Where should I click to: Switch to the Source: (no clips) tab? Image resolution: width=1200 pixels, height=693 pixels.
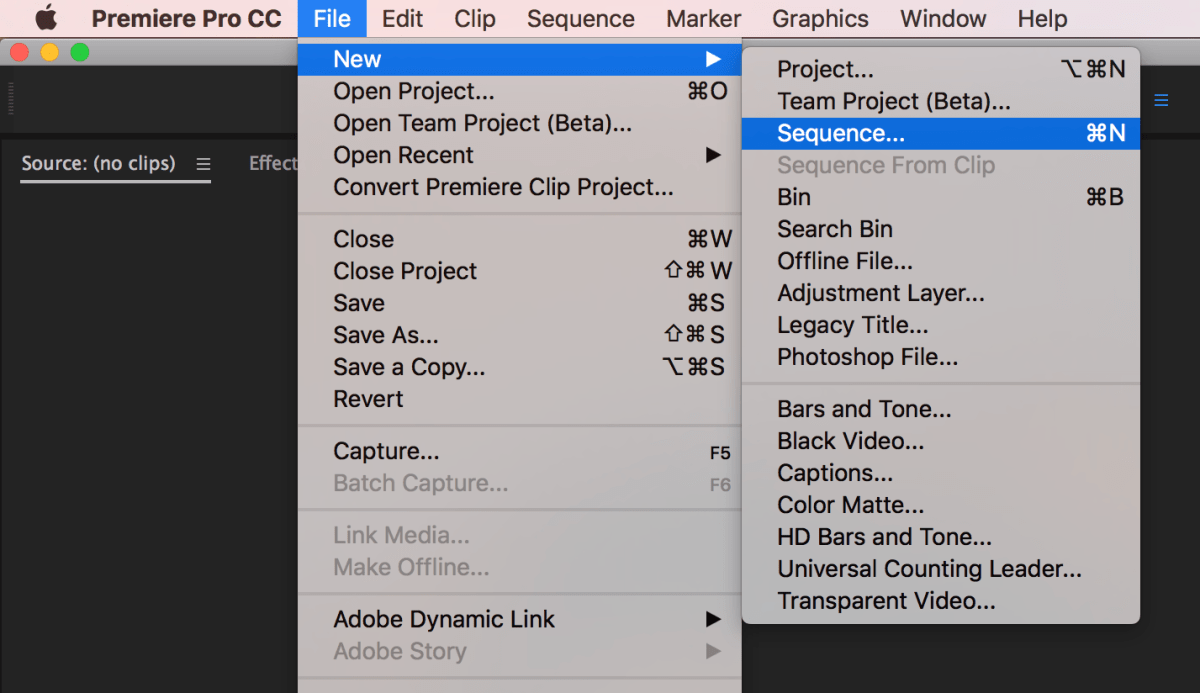tap(98, 164)
